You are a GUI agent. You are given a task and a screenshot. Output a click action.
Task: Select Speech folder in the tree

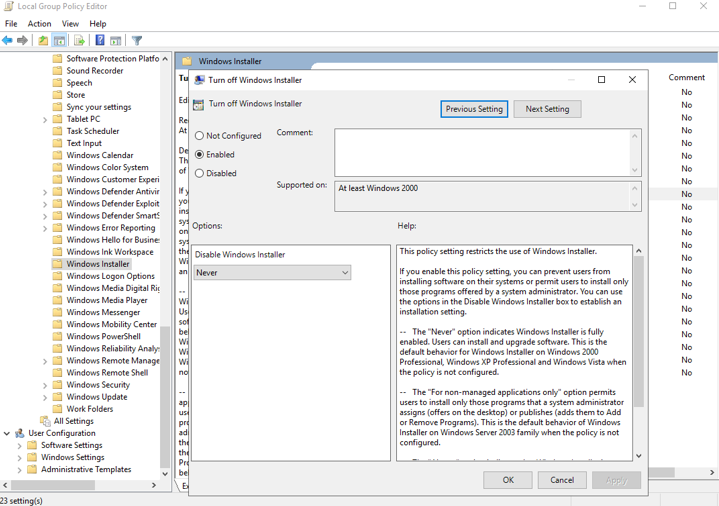[x=79, y=83]
